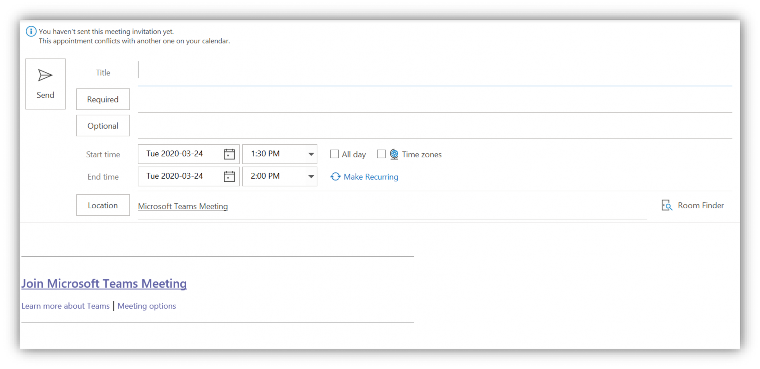Open the Join Microsoft Teams Meeting link

click(104, 284)
